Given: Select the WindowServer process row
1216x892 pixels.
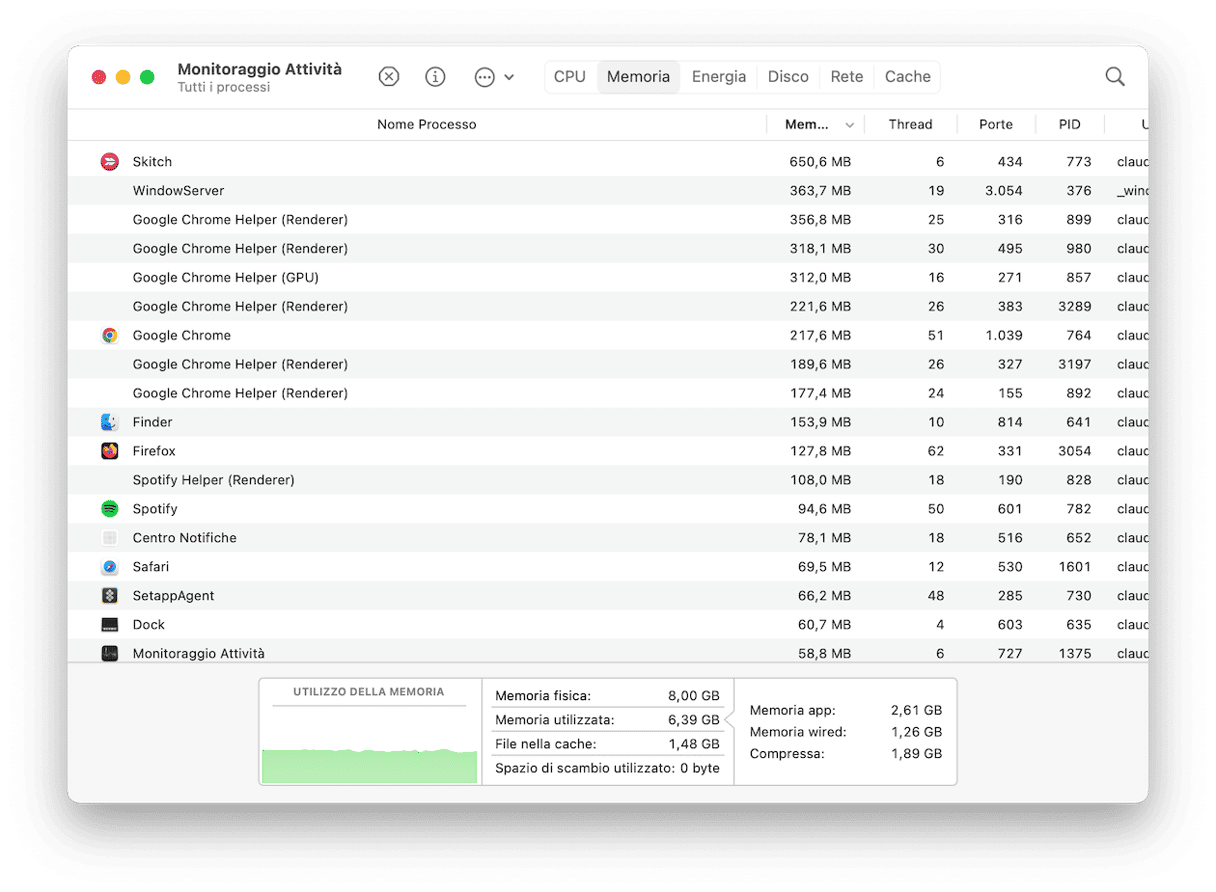Looking at the screenshot, I should (x=608, y=191).
